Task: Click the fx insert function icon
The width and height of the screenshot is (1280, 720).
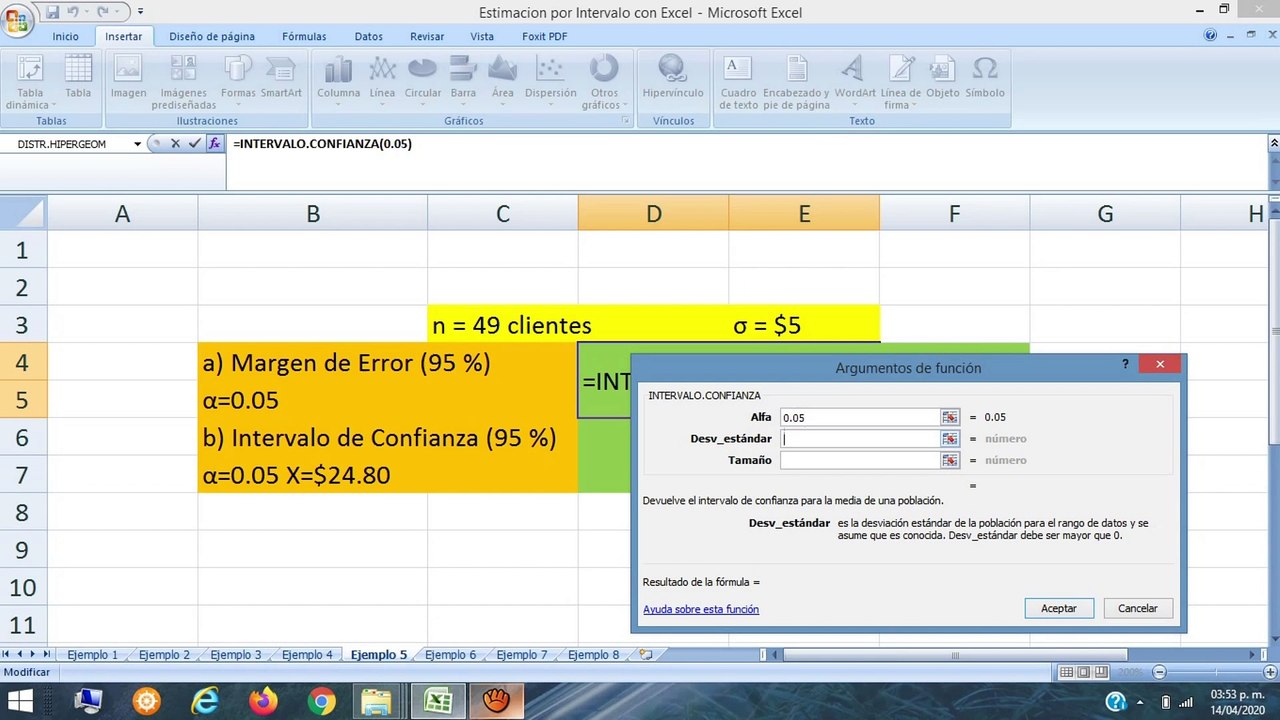Action: click(x=214, y=144)
